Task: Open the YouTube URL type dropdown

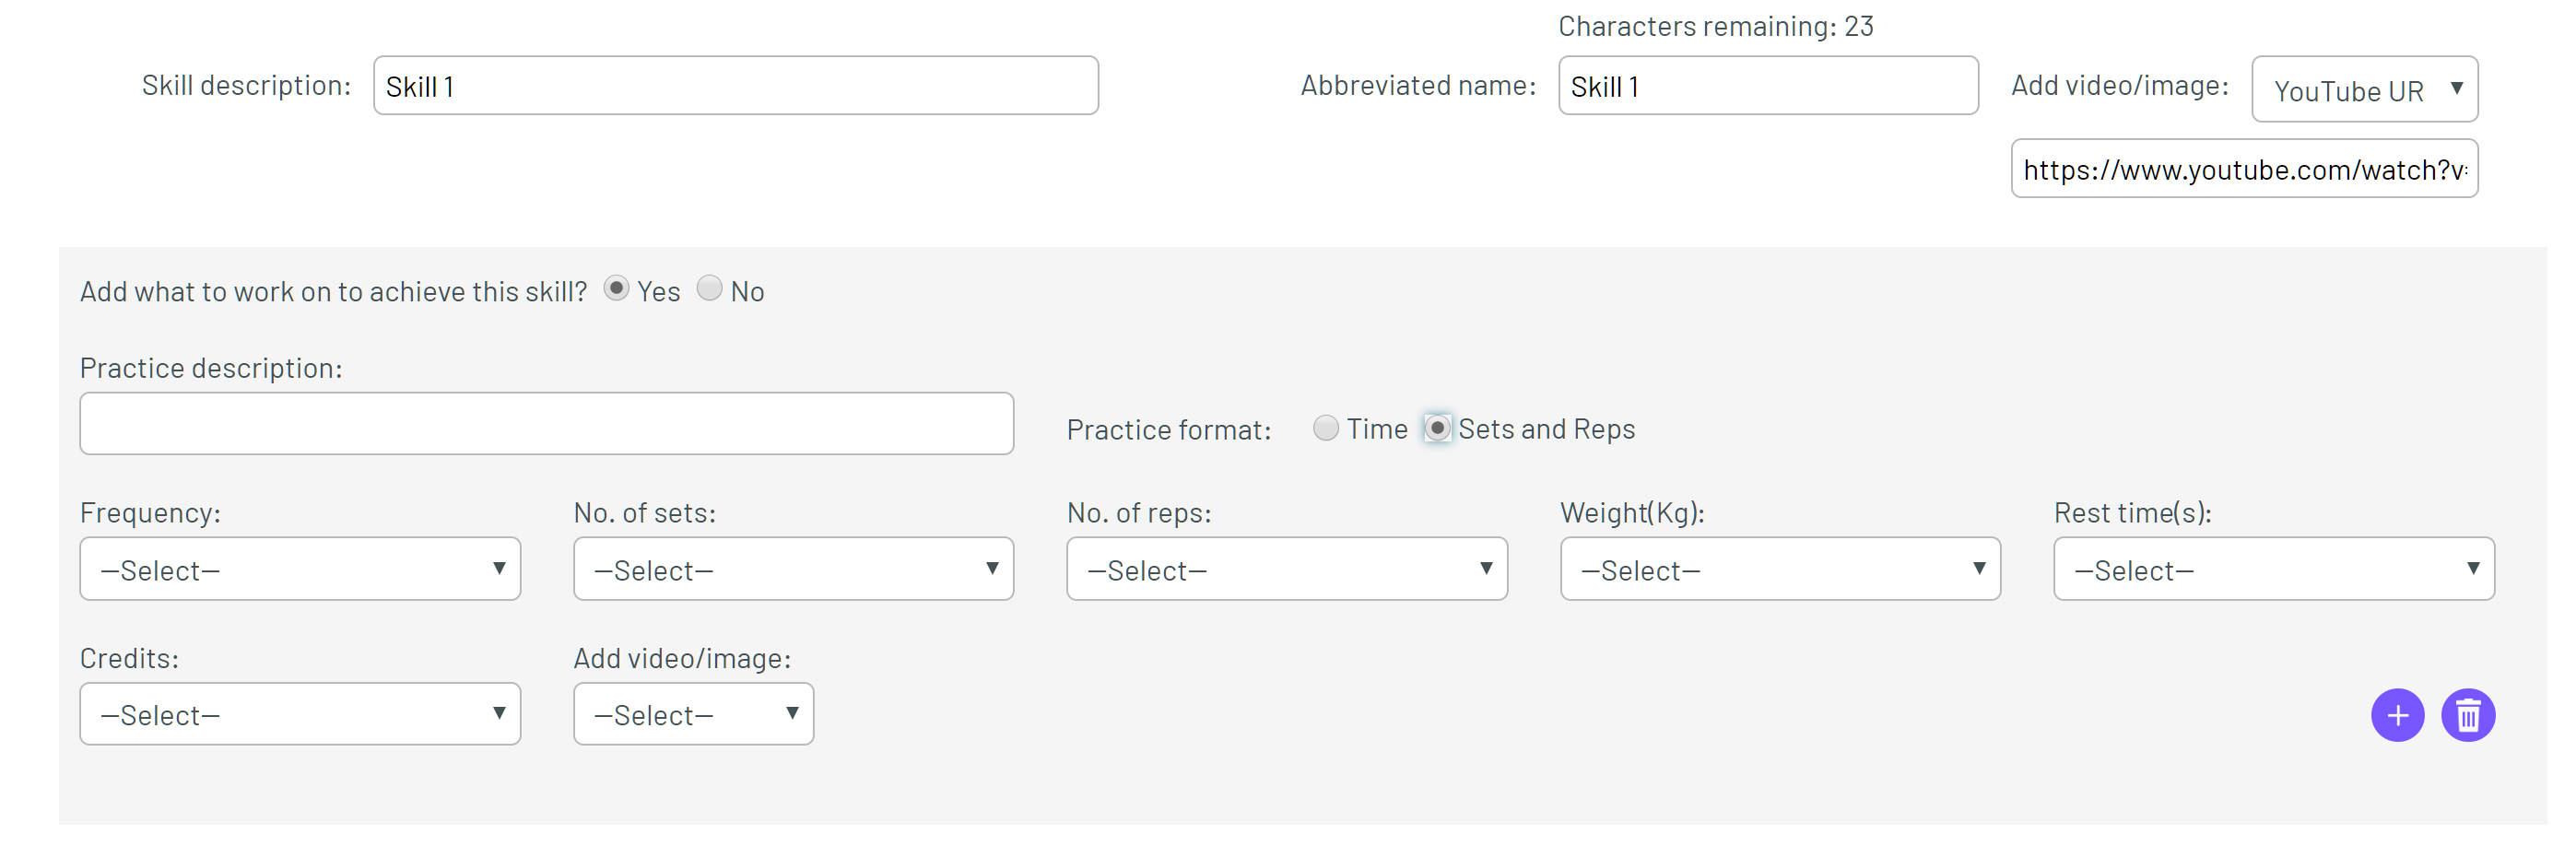Action: (2364, 89)
